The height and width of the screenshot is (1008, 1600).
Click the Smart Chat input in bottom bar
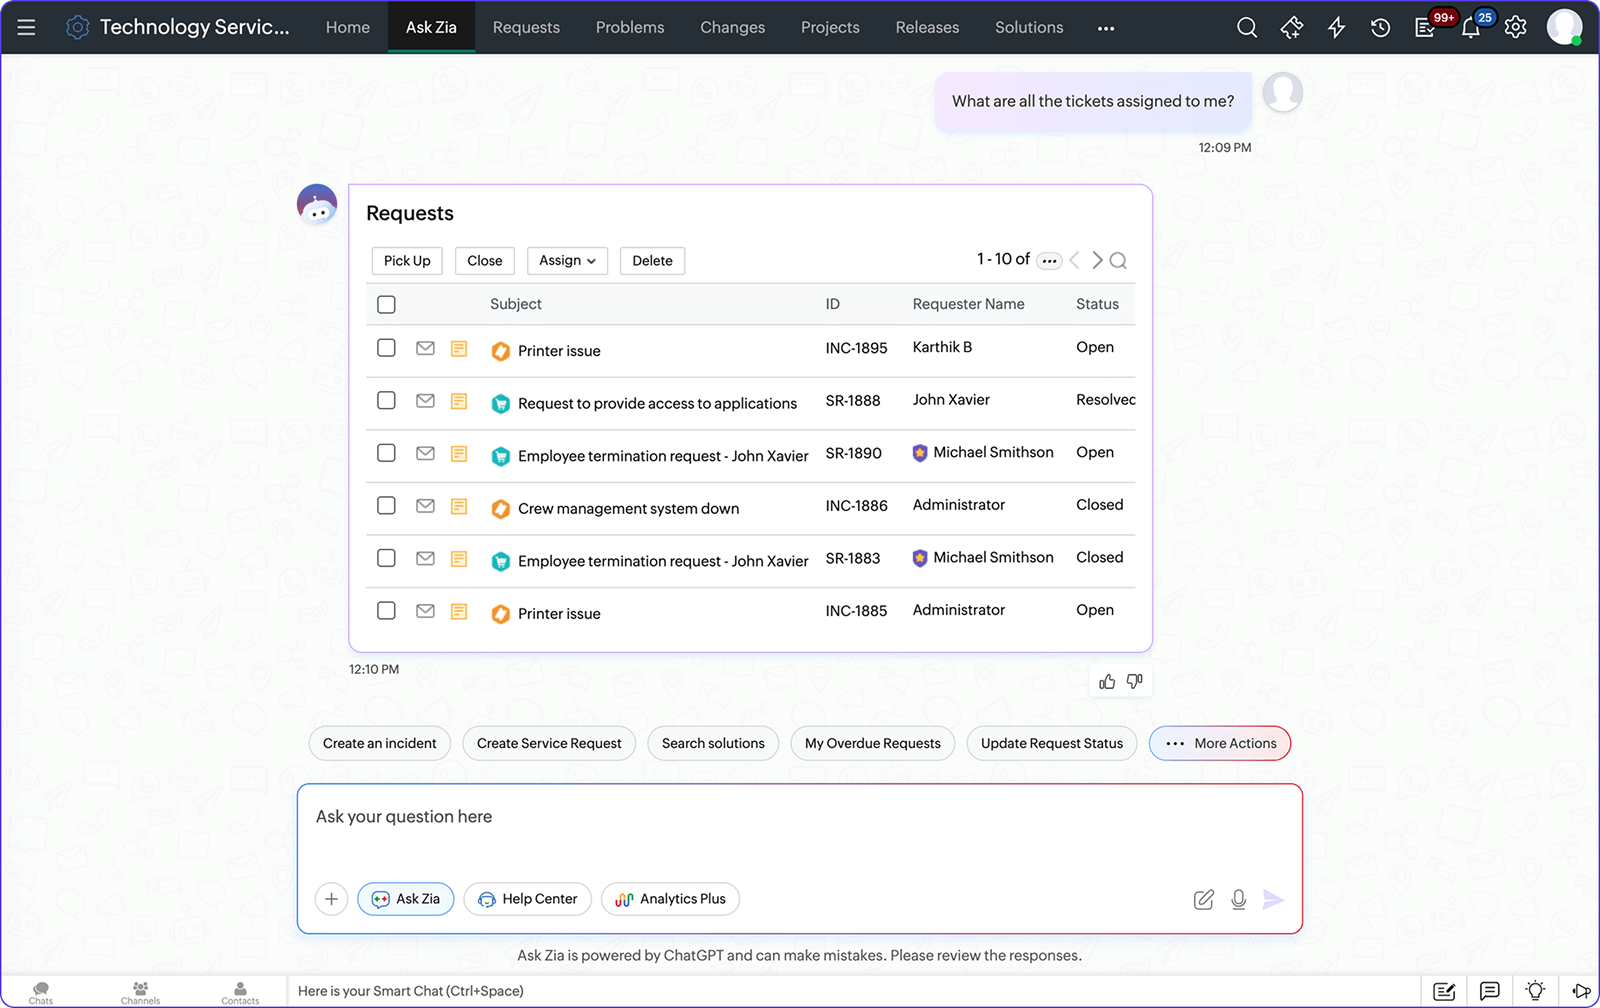pyautogui.click(x=853, y=991)
